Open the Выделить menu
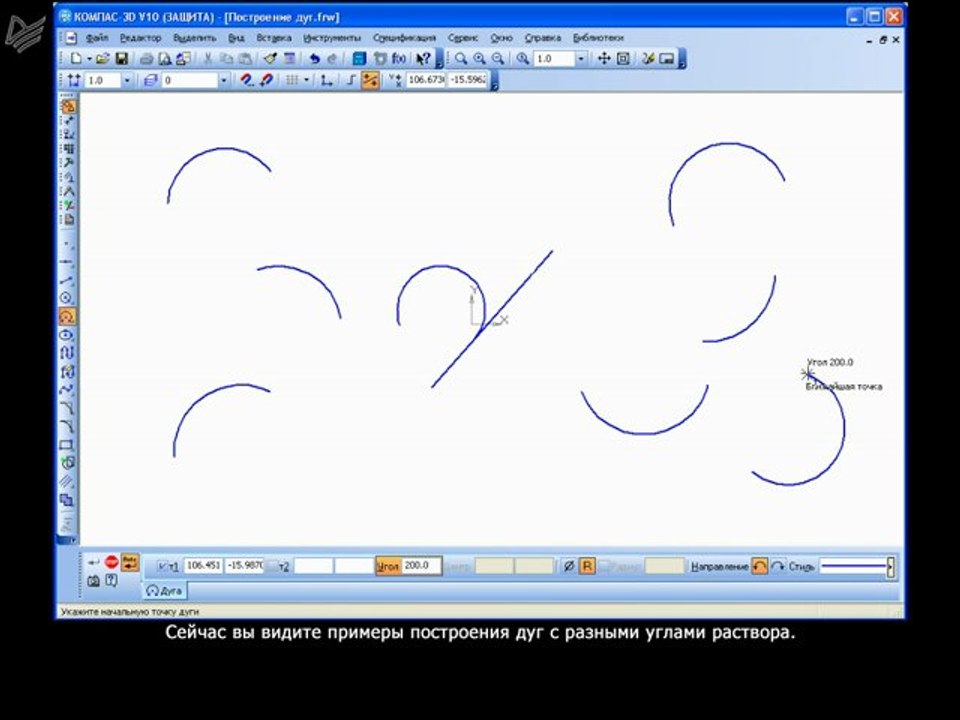This screenshot has height=720, width=960. (x=195, y=38)
